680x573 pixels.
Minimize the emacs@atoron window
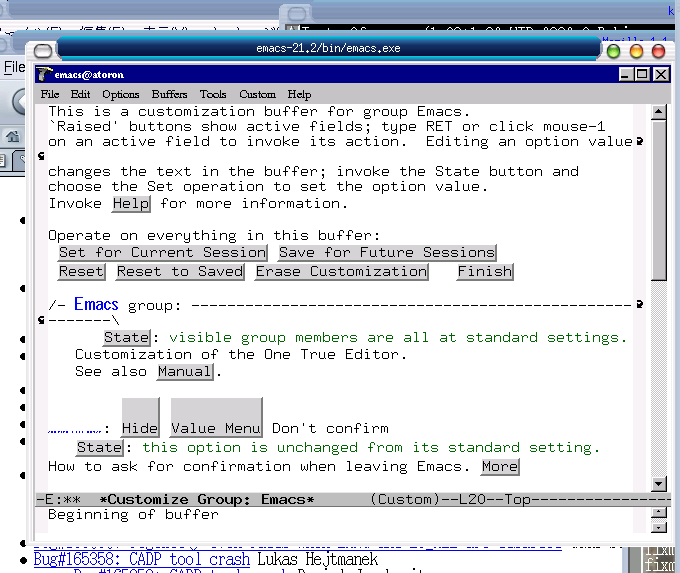point(625,75)
